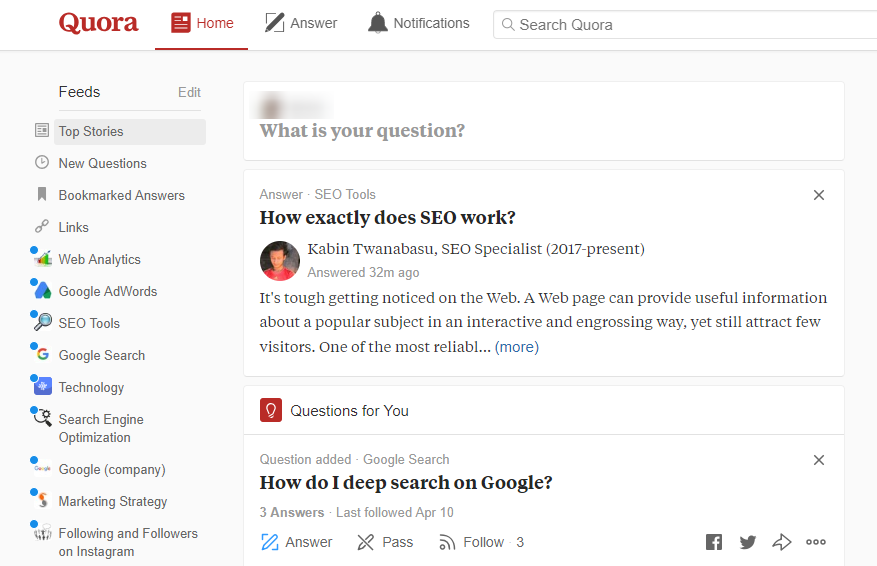Open the SEO Tools feed icon
Viewport: 877px width, 566px height.
point(43,323)
